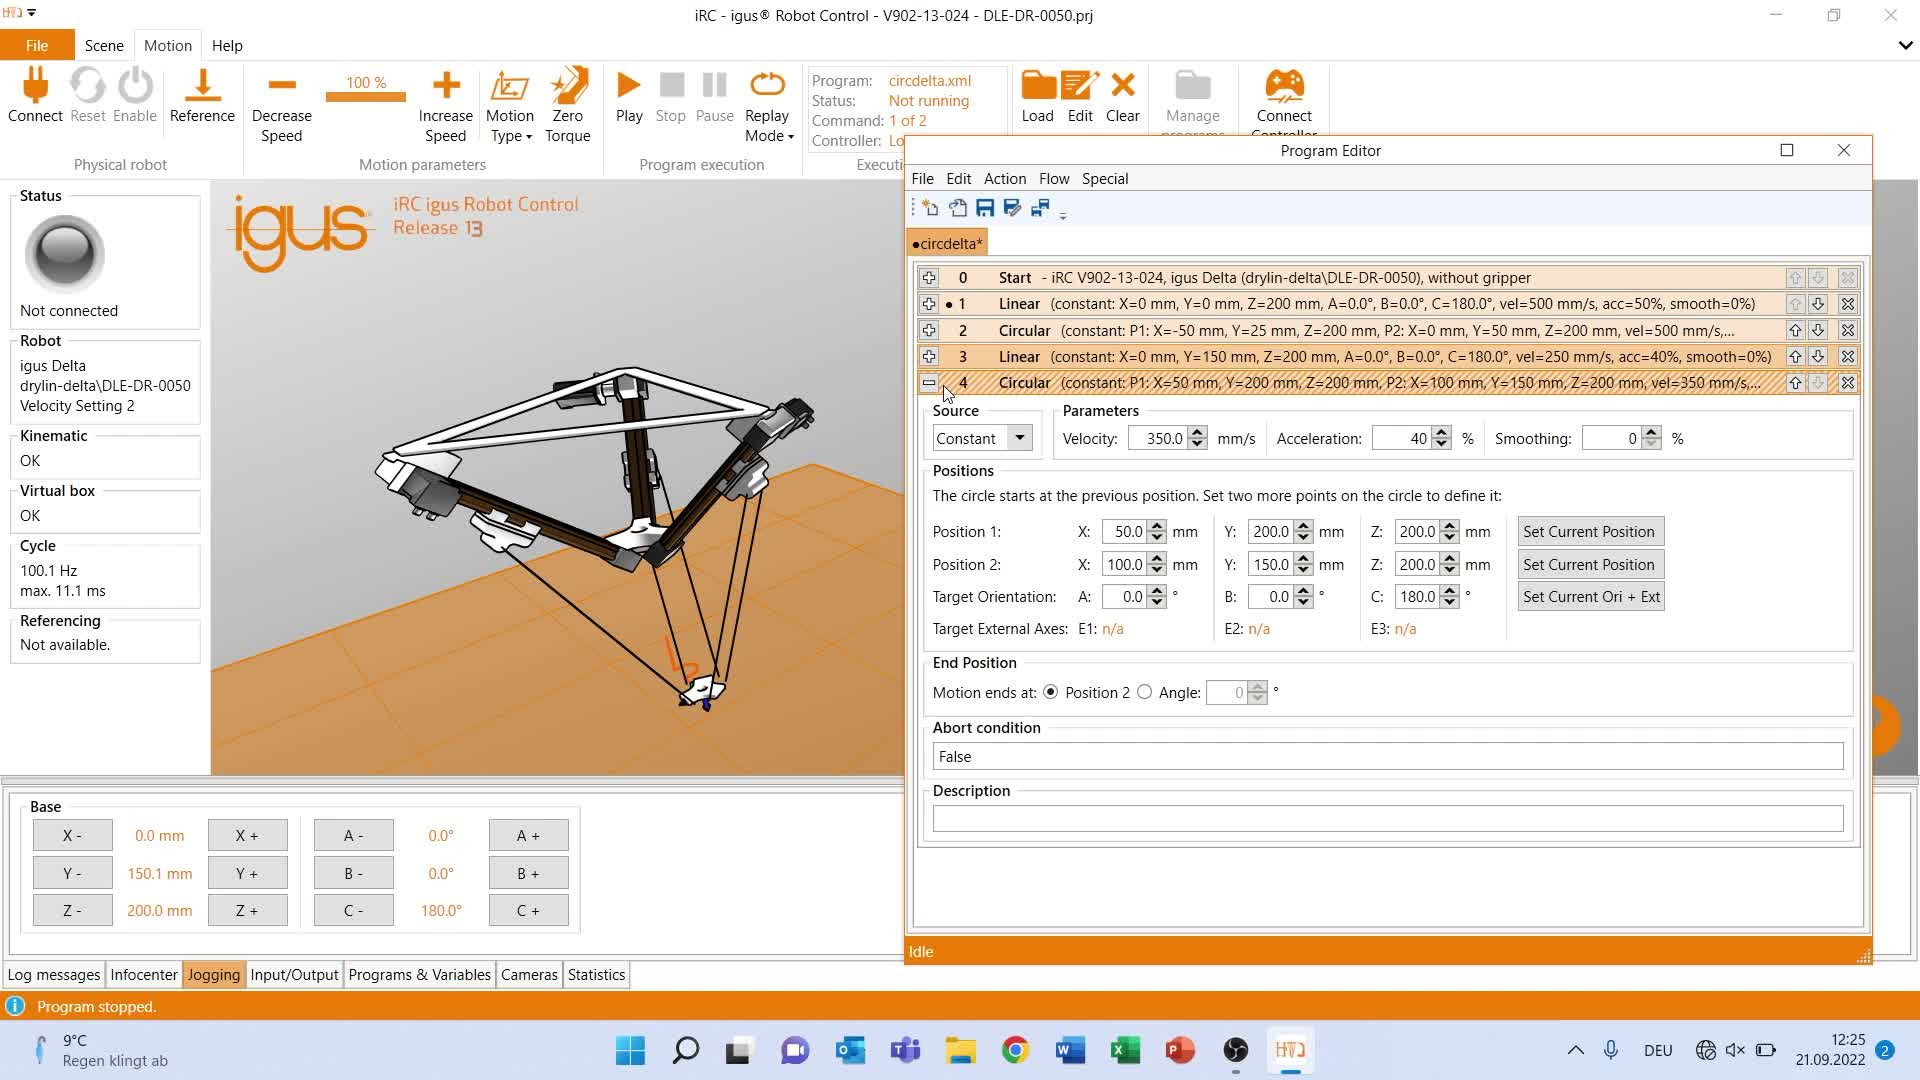This screenshot has height=1080, width=1920.
Task: Expand command 1 Linear row
Action: click(x=929, y=304)
